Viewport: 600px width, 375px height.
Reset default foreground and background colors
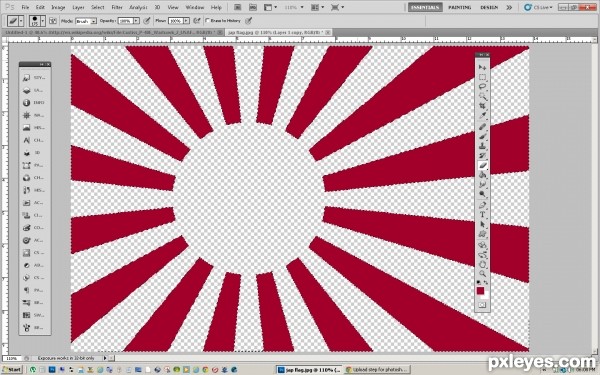click(478, 282)
